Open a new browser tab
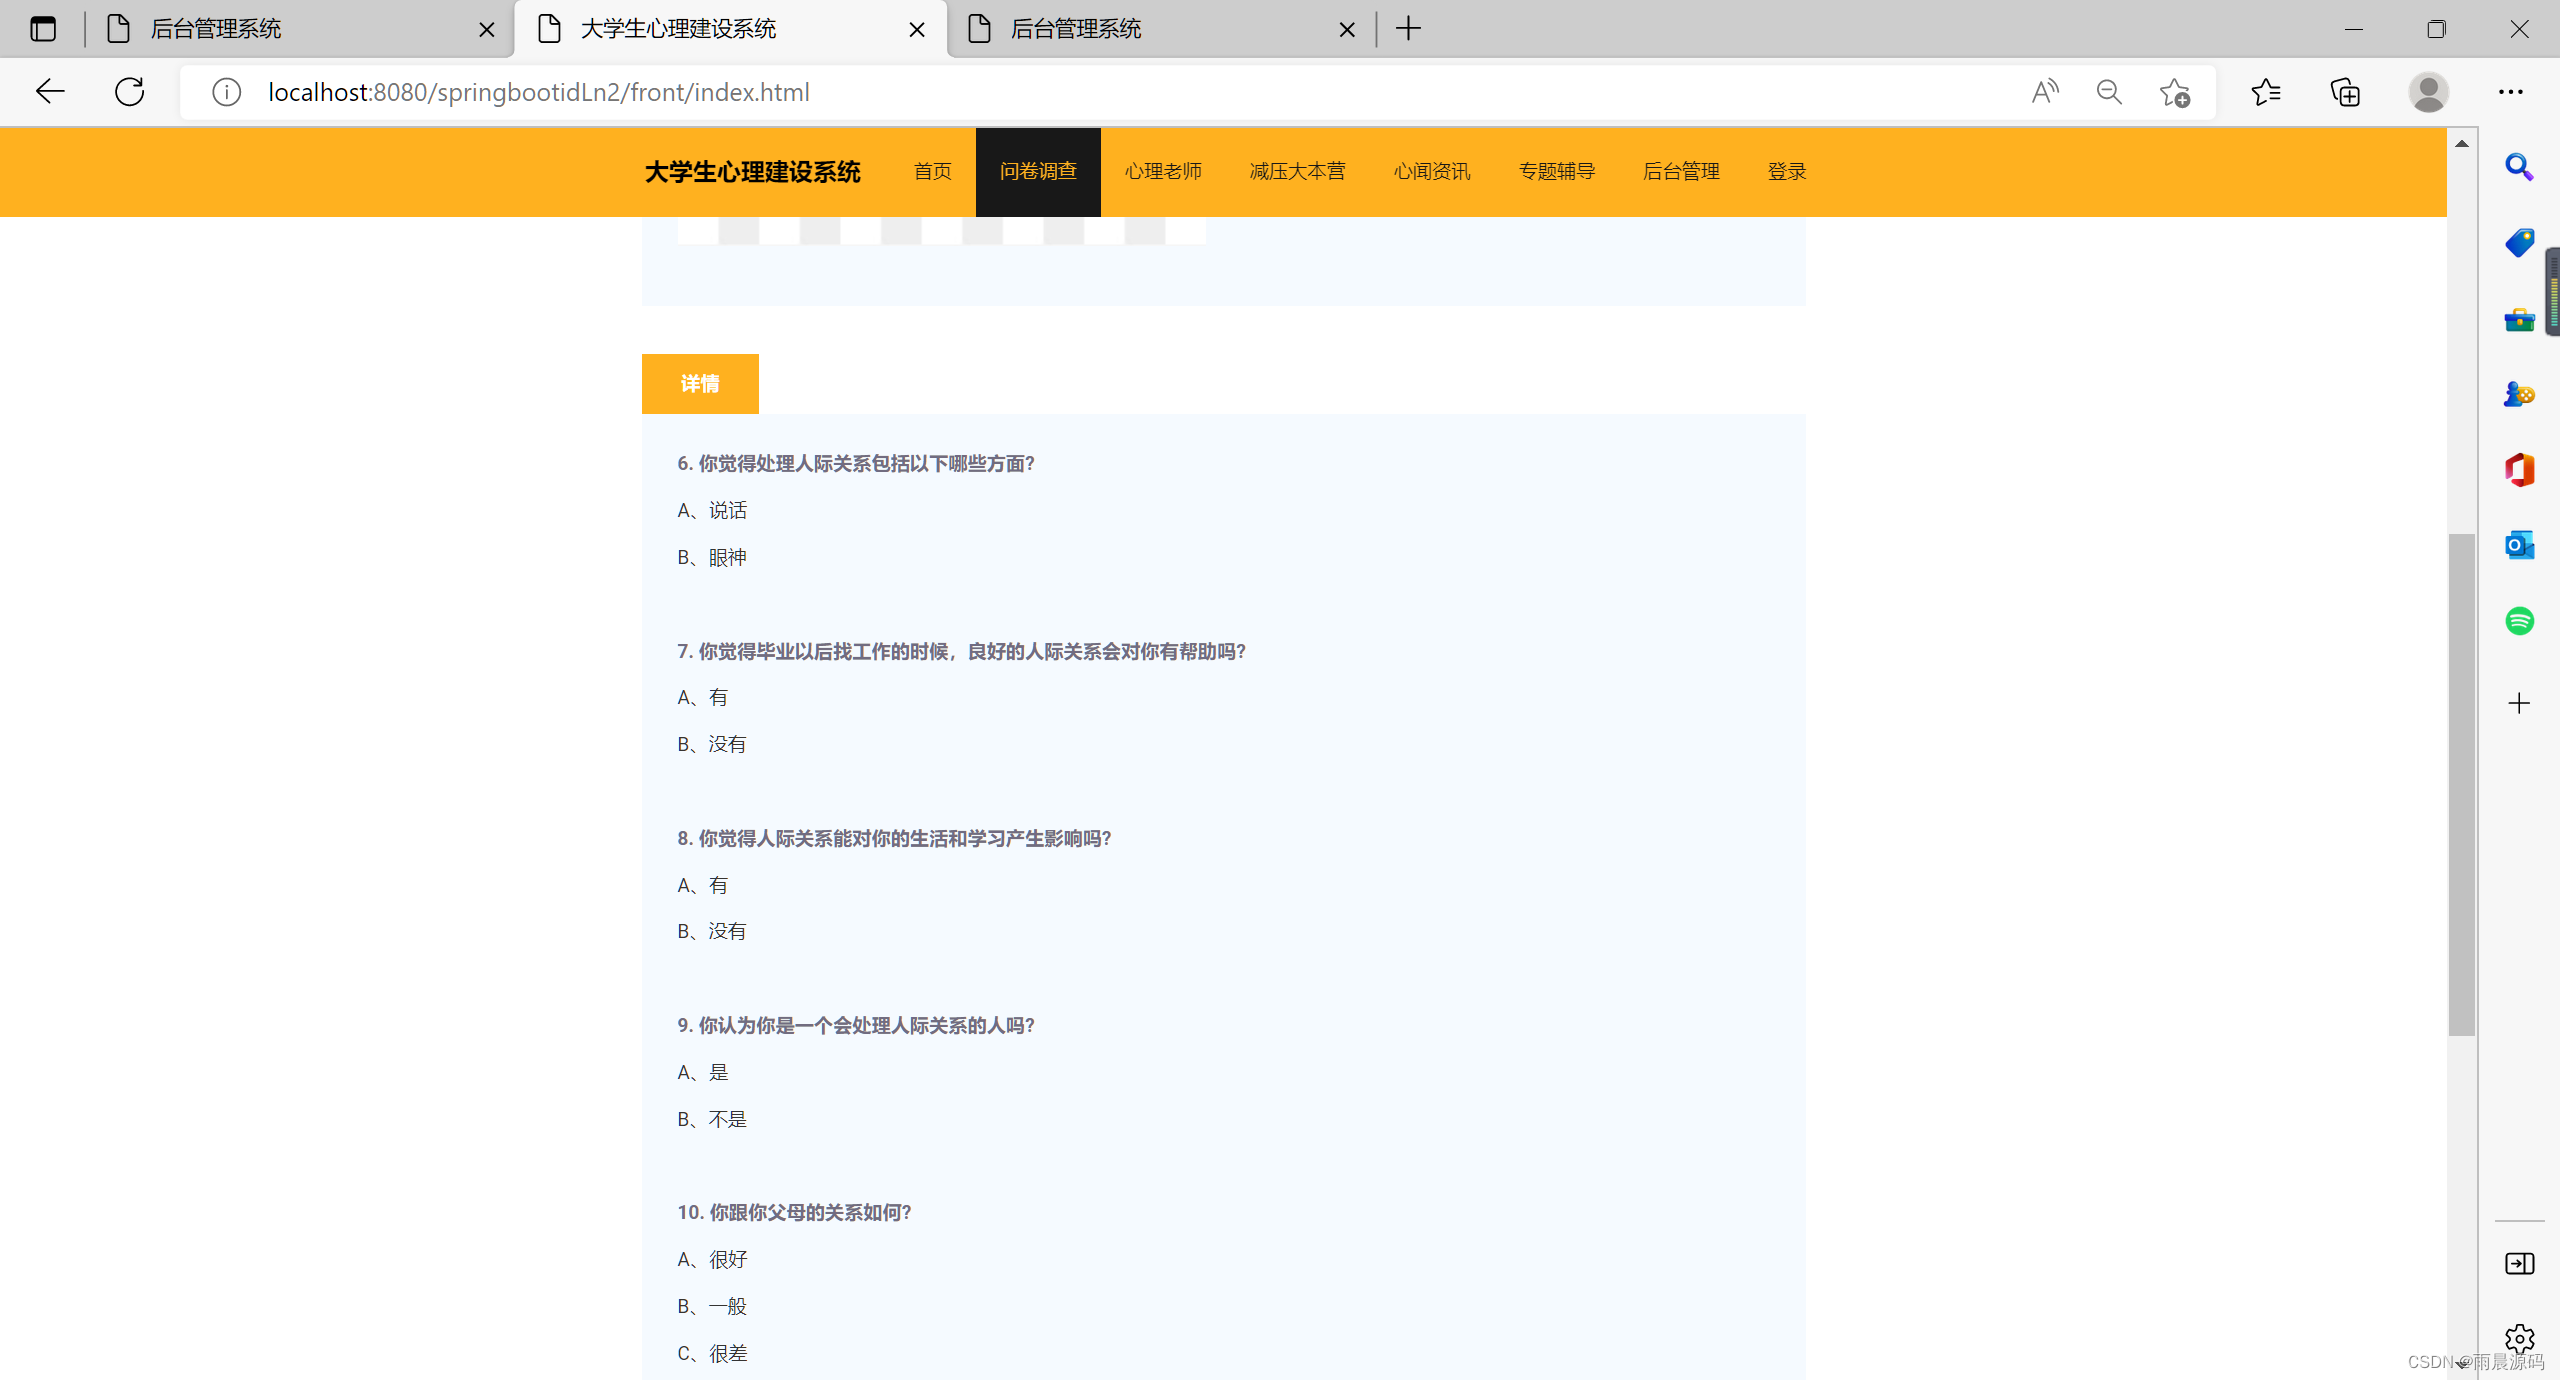This screenshot has width=2560, height=1380. tap(1408, 29)
